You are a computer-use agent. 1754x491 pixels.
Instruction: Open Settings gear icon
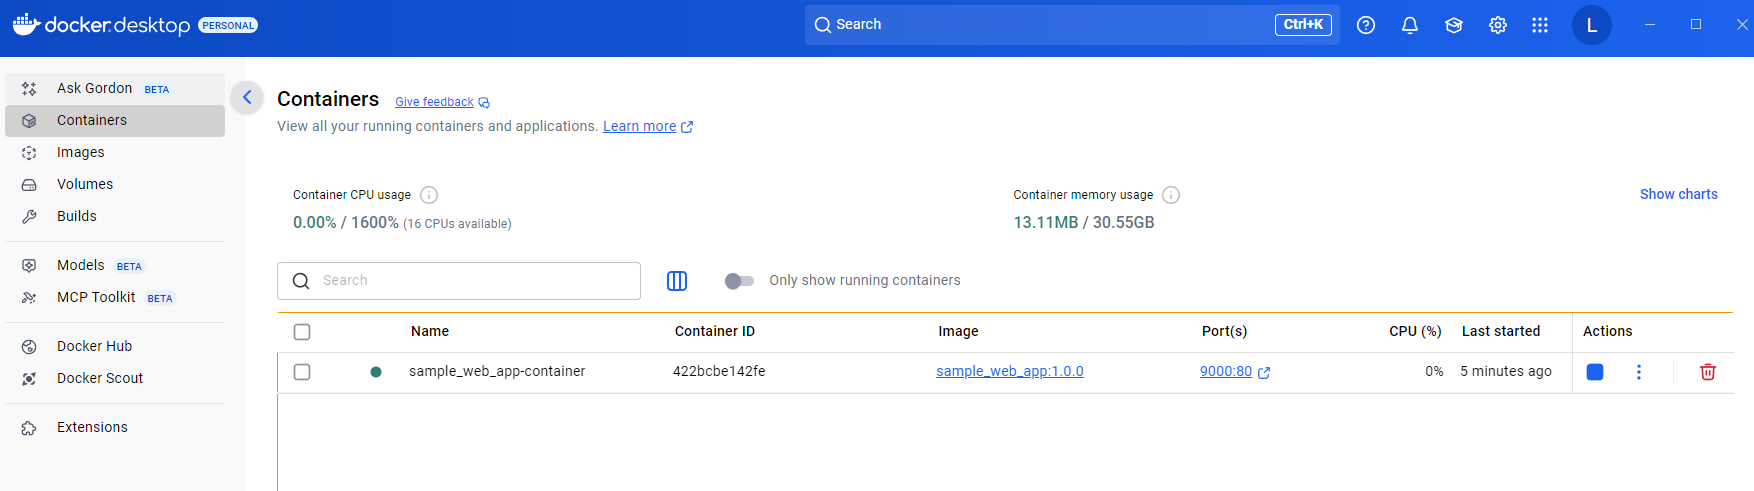tap(1498, 25)
